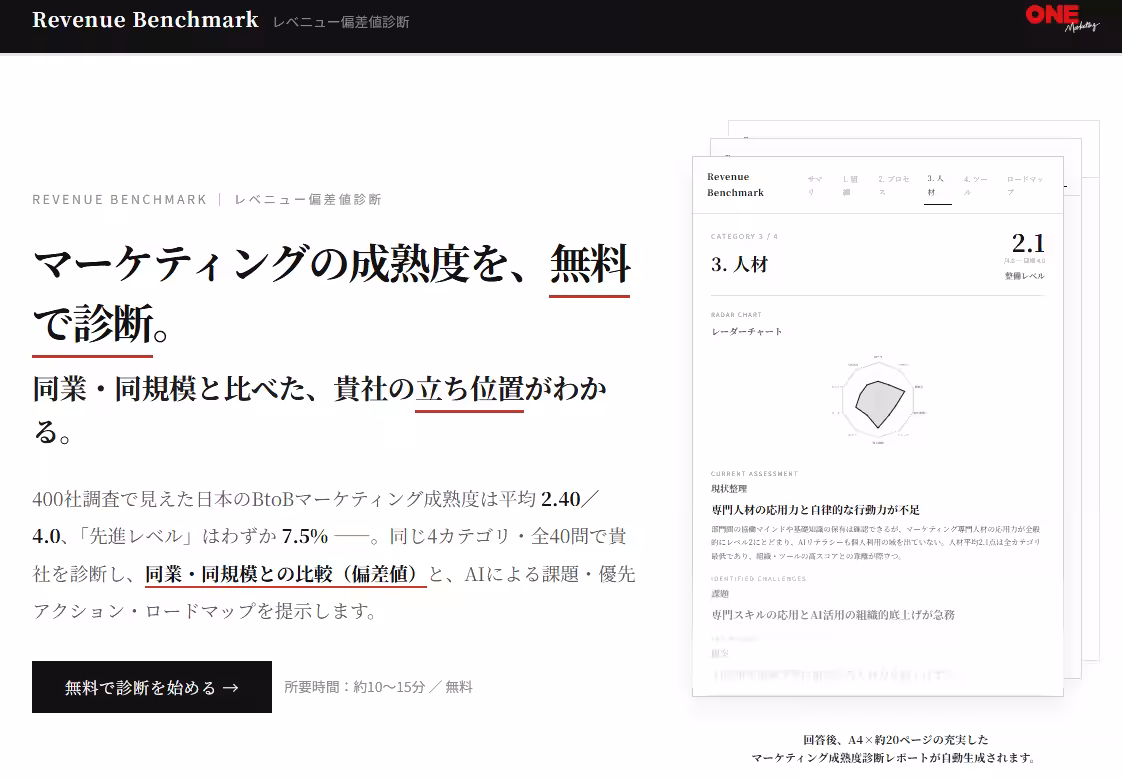Select the 3.人材 tab in report preview
Image resolution: width=1122 pixels, height=780 pixels.
pos(937,185)
